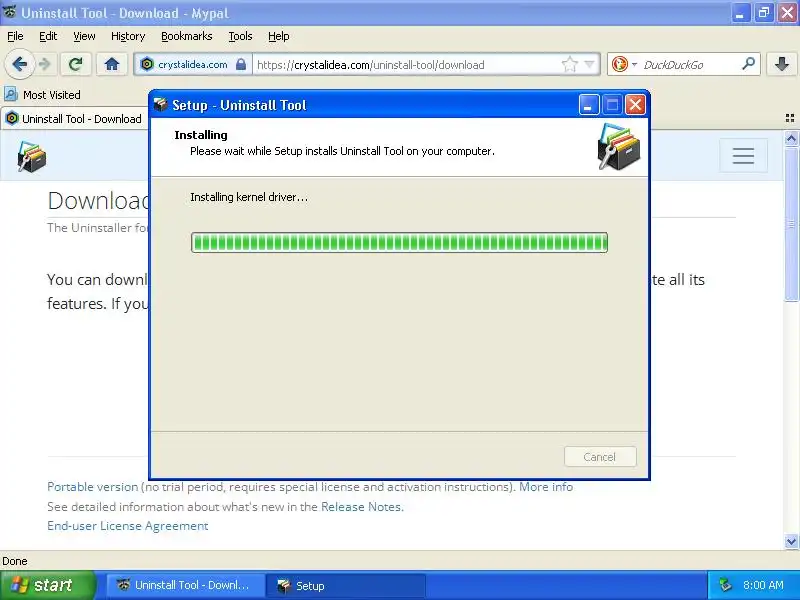This screenshot has width=800, height=600.
Task: Click the 'Installing' heading in the Setup dialog
Action: 201,135
